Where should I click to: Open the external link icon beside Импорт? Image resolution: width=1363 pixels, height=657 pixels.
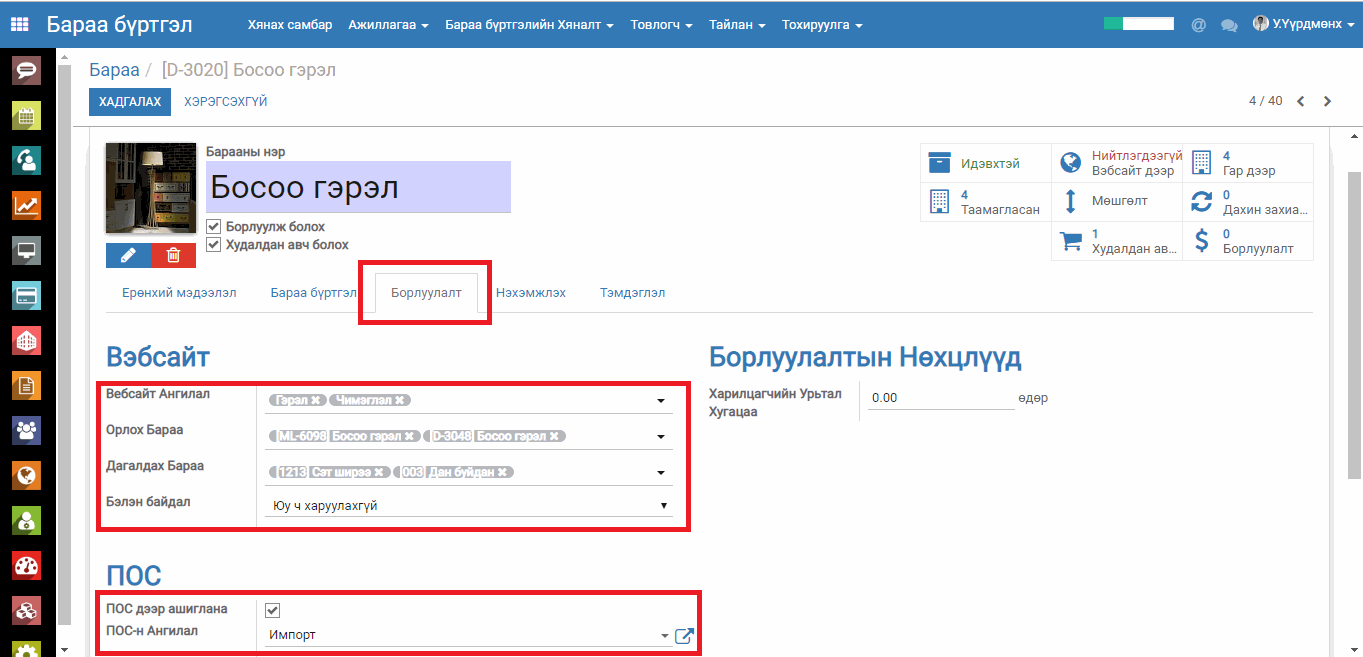[x=684, y=636]
